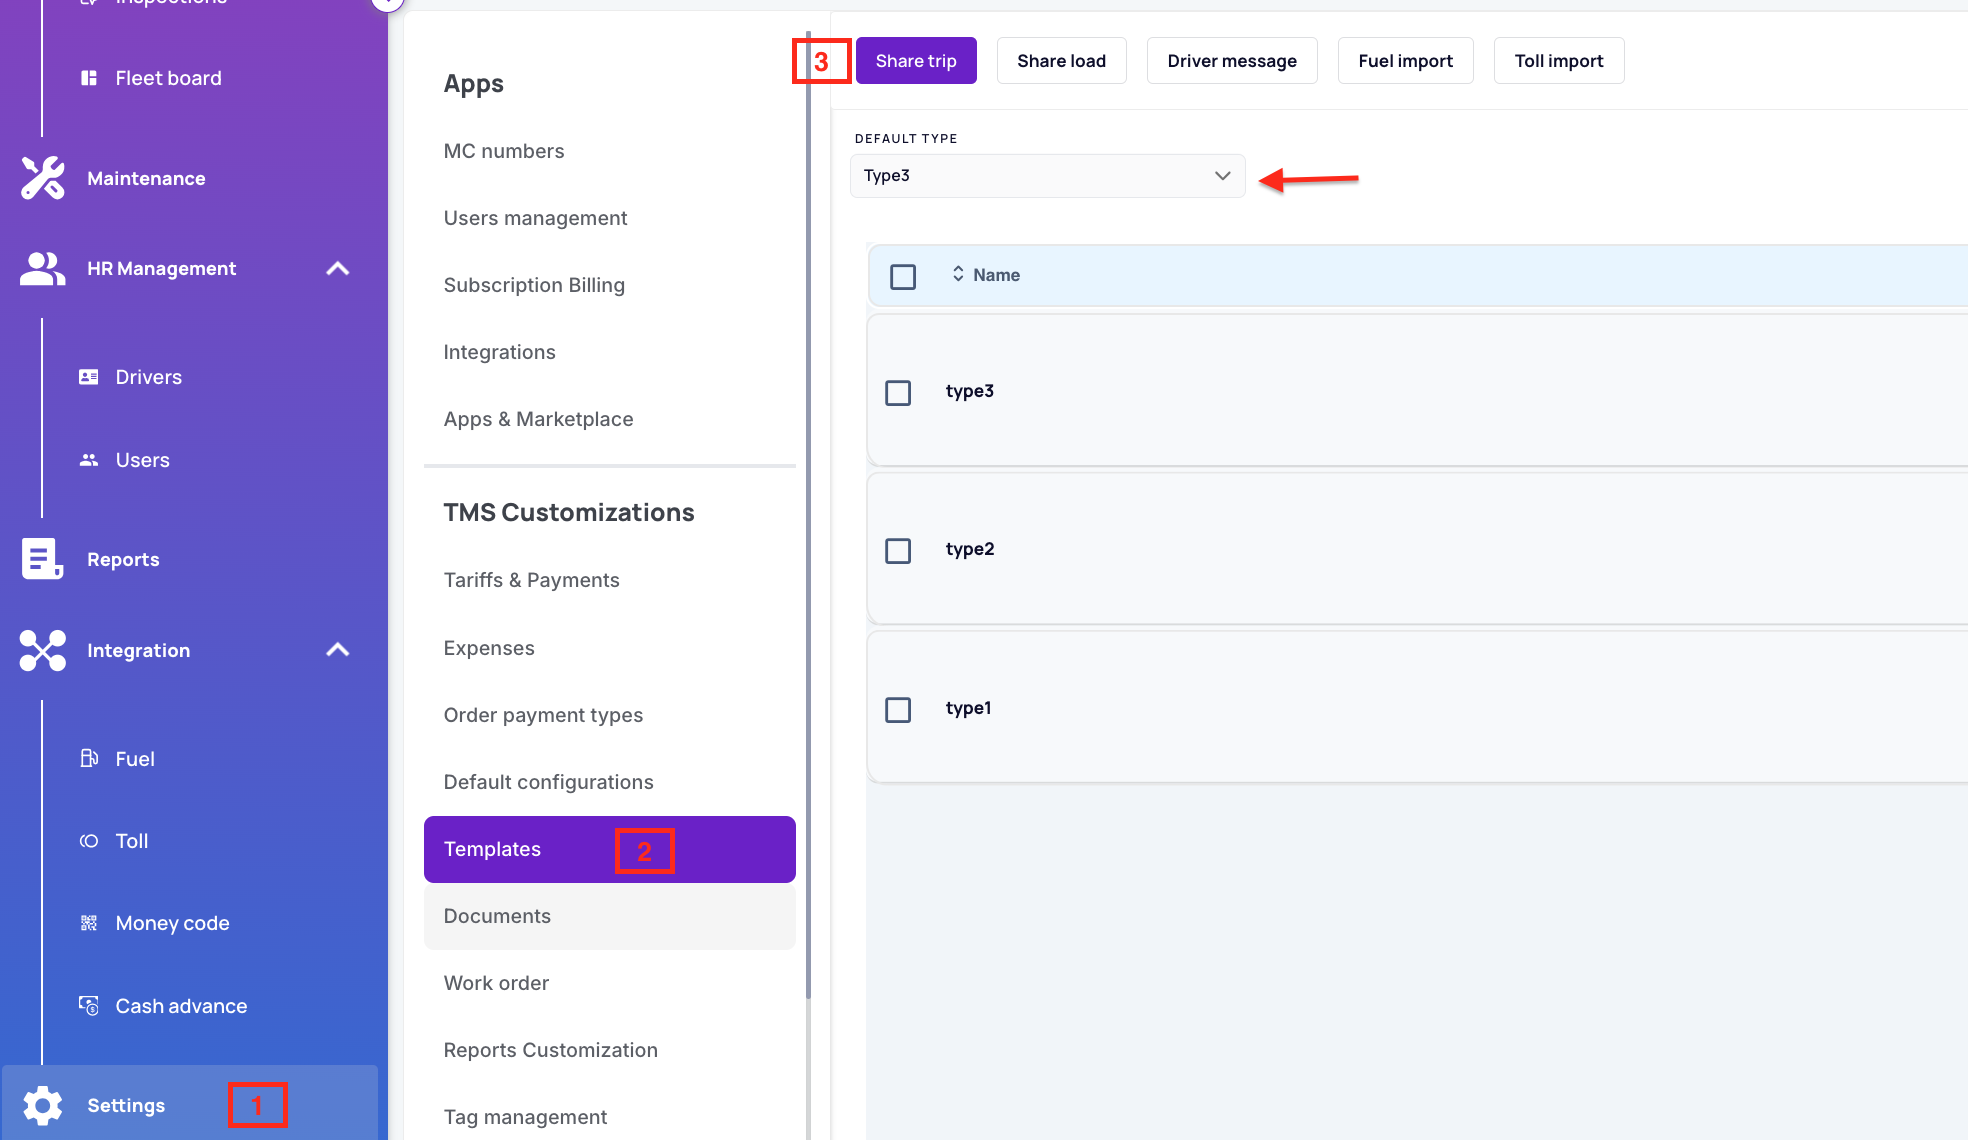
Task: Open Reports section
Action: click(123, 559)
